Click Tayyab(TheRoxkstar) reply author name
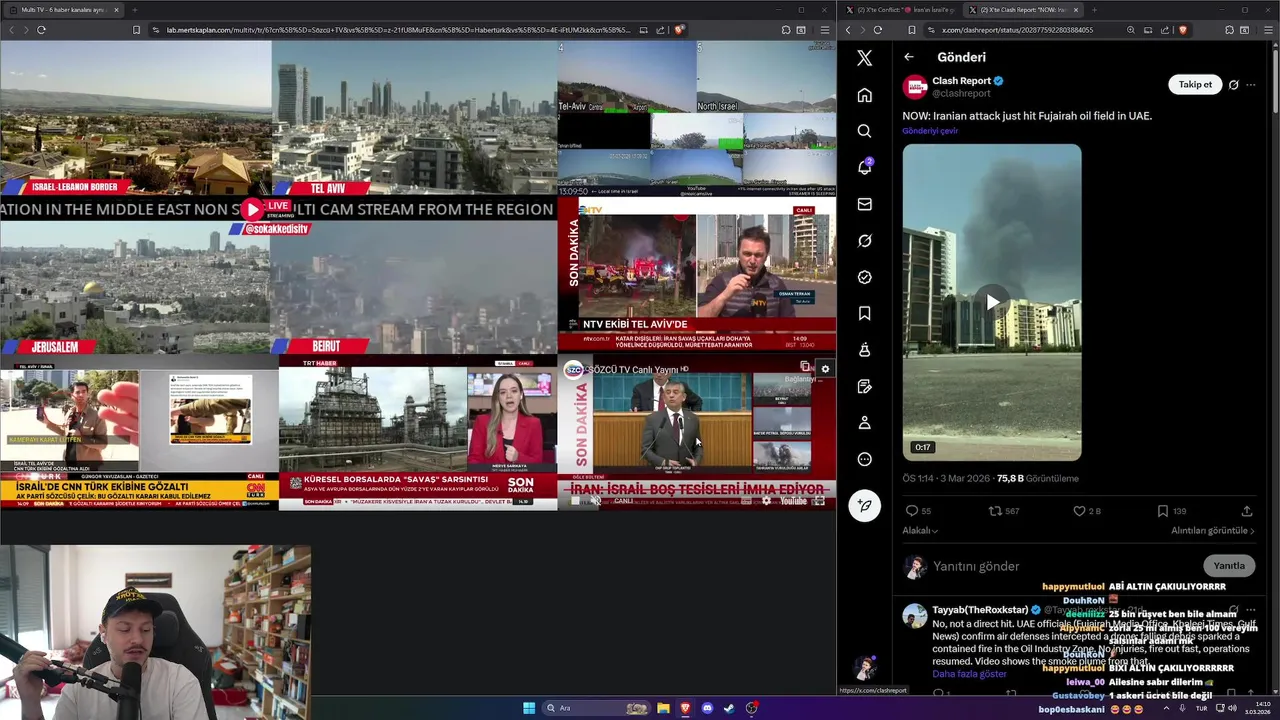Viewport: 1280px width, 720px height. point(980,610)
